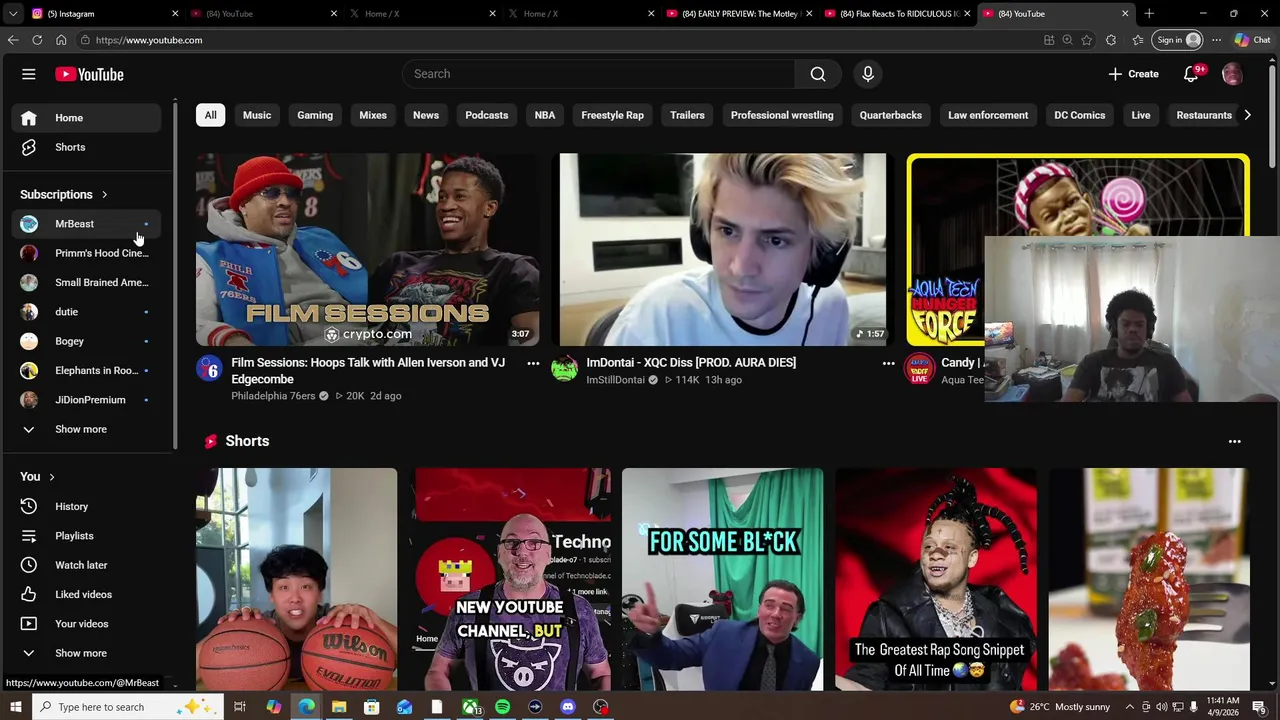1280x720 pixels.
Task: Open Small Brained American subscription
Action: pos(86,282)
